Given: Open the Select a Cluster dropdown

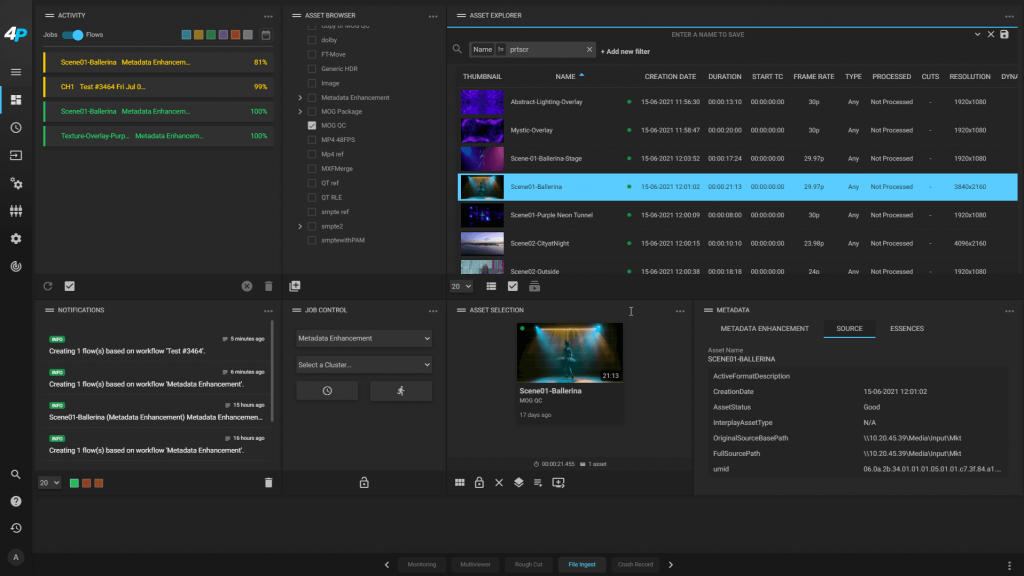Looking at the screenshot, I should pos(364,365).
